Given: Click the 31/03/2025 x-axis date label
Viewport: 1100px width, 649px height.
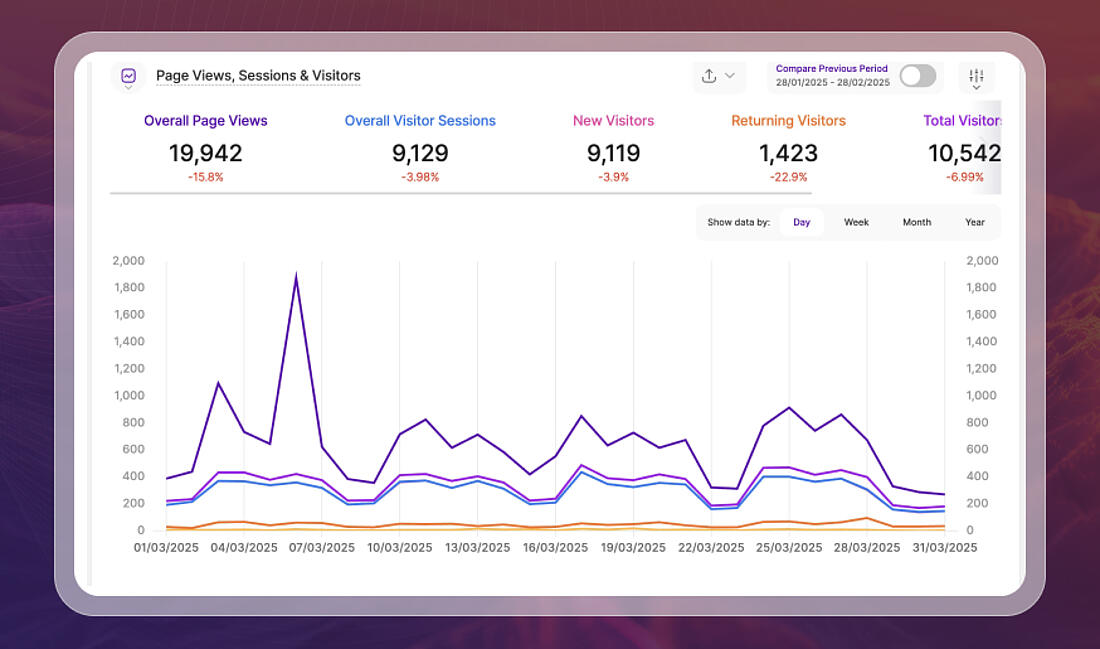Looking at the screenshot, I should (x=945, y=548).
